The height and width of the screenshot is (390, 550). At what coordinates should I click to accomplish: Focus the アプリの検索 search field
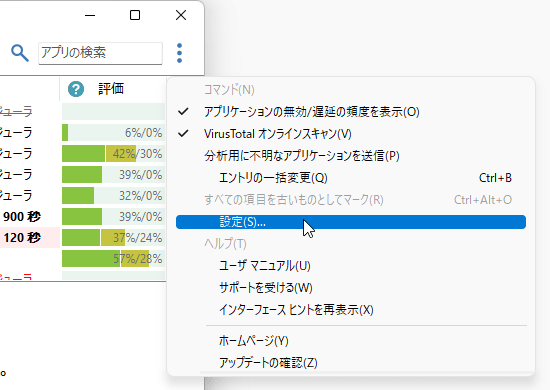[x=100, y=53]
